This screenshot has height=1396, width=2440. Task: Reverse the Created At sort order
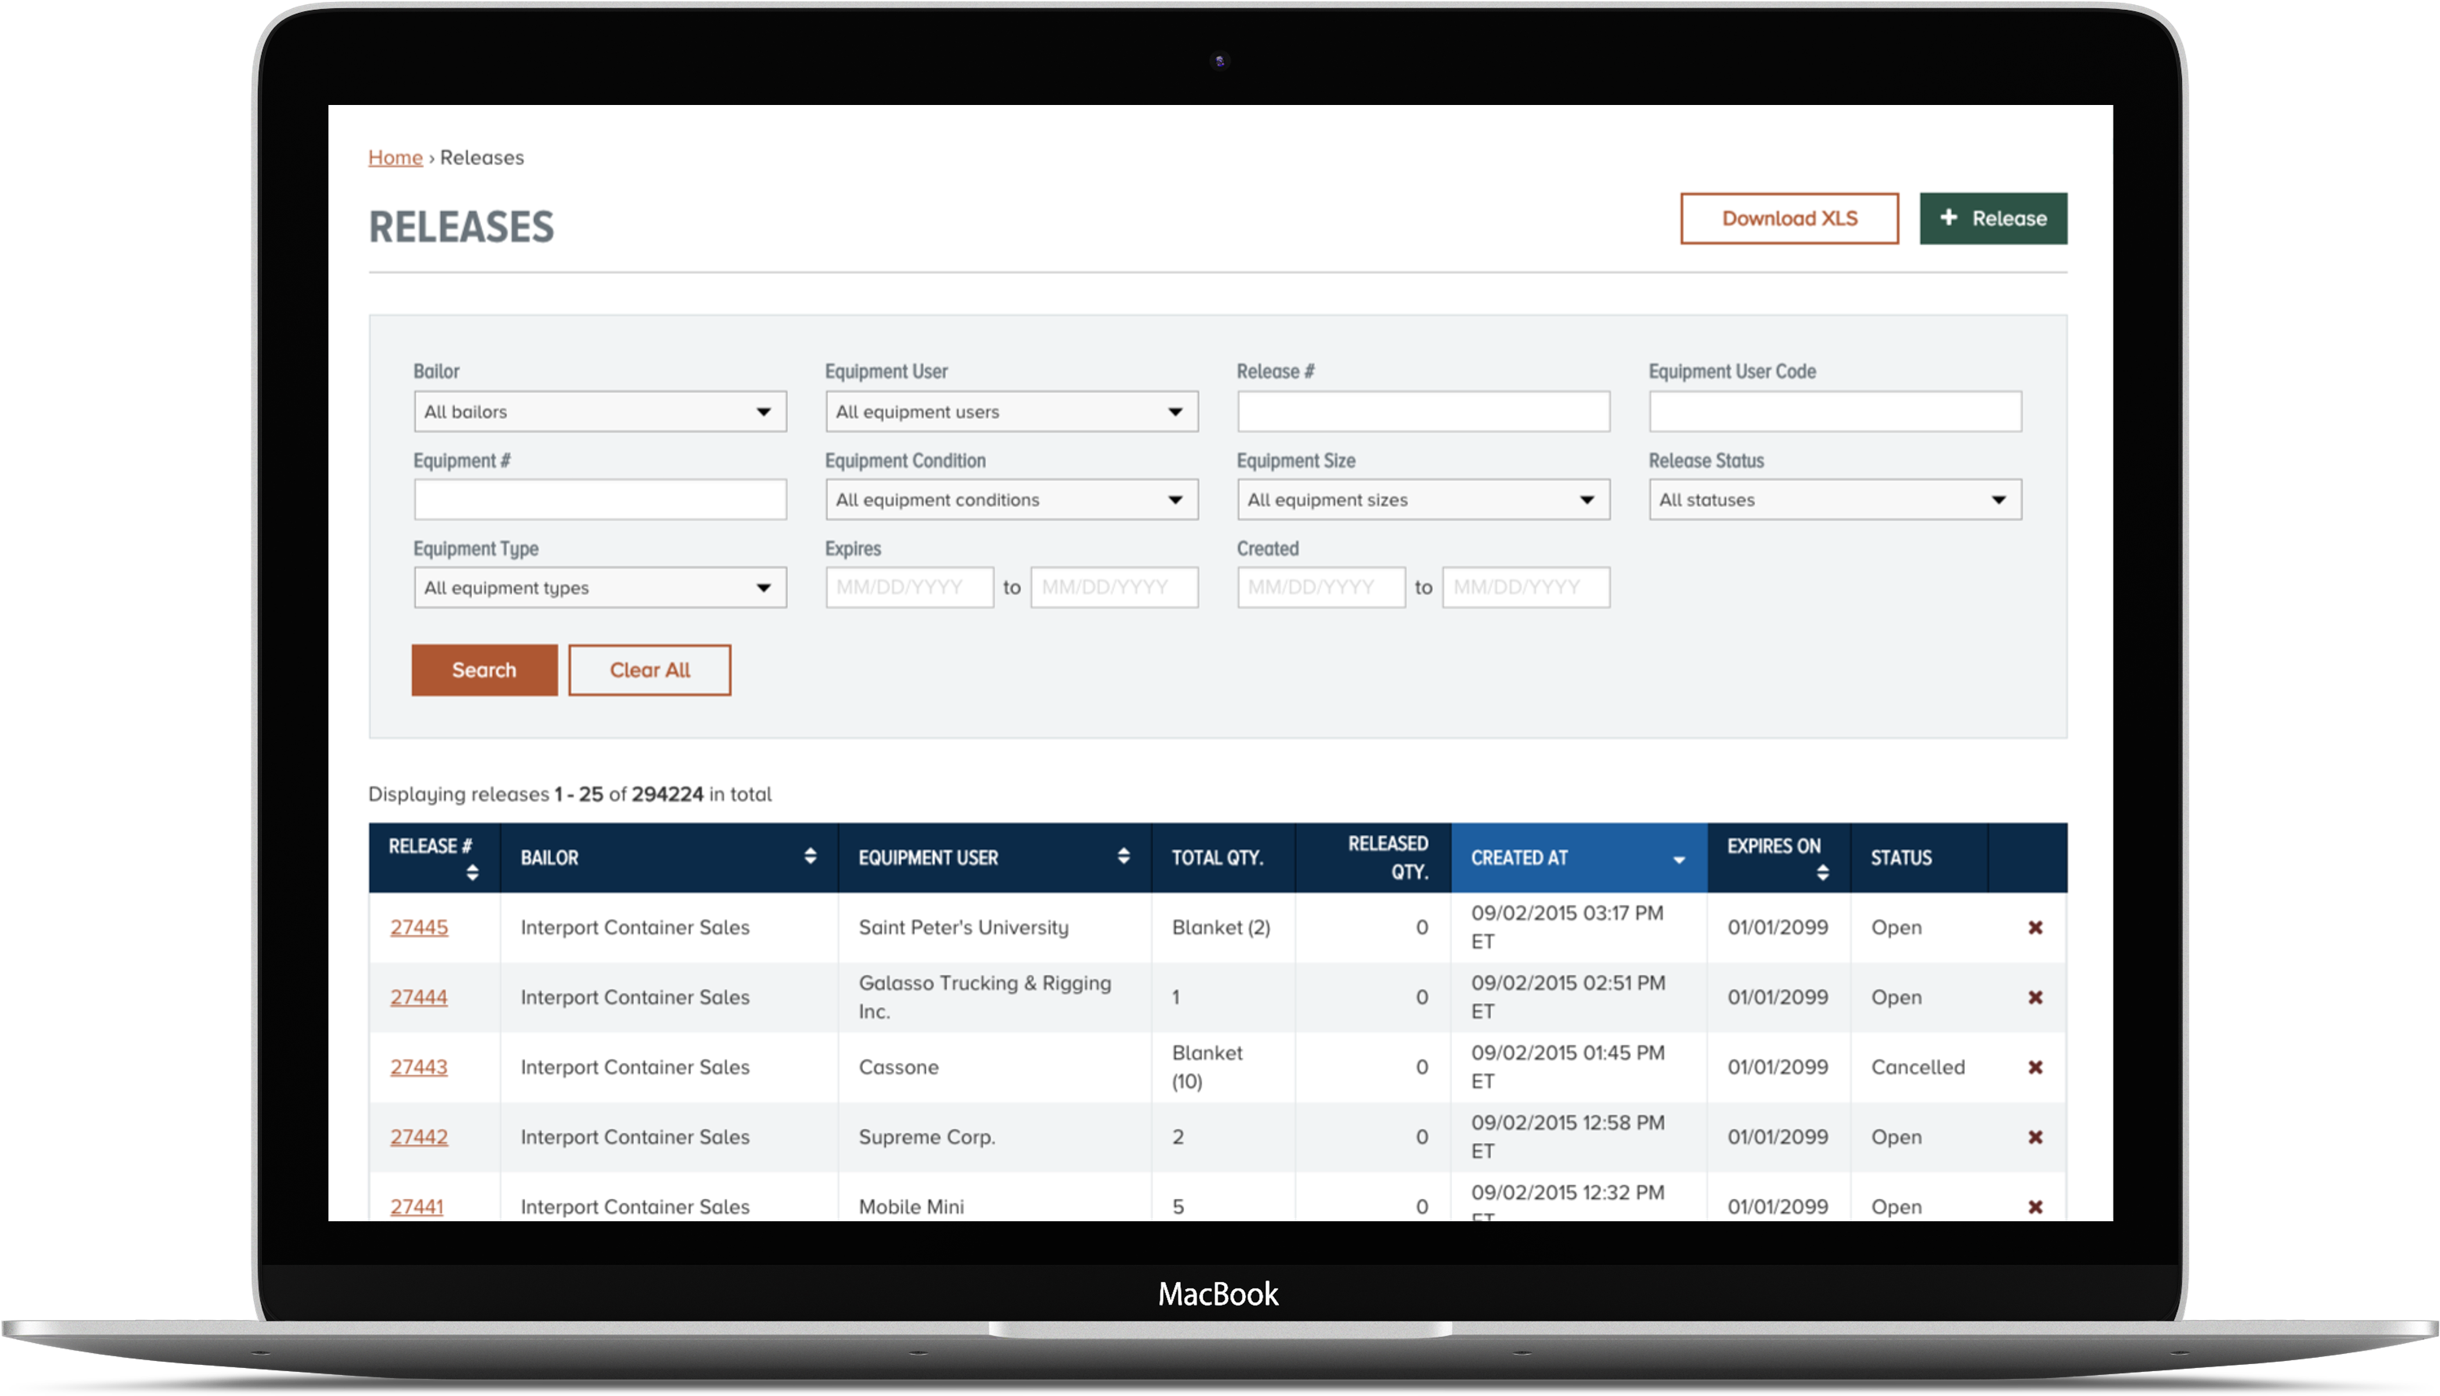[x=1678, y=860]
